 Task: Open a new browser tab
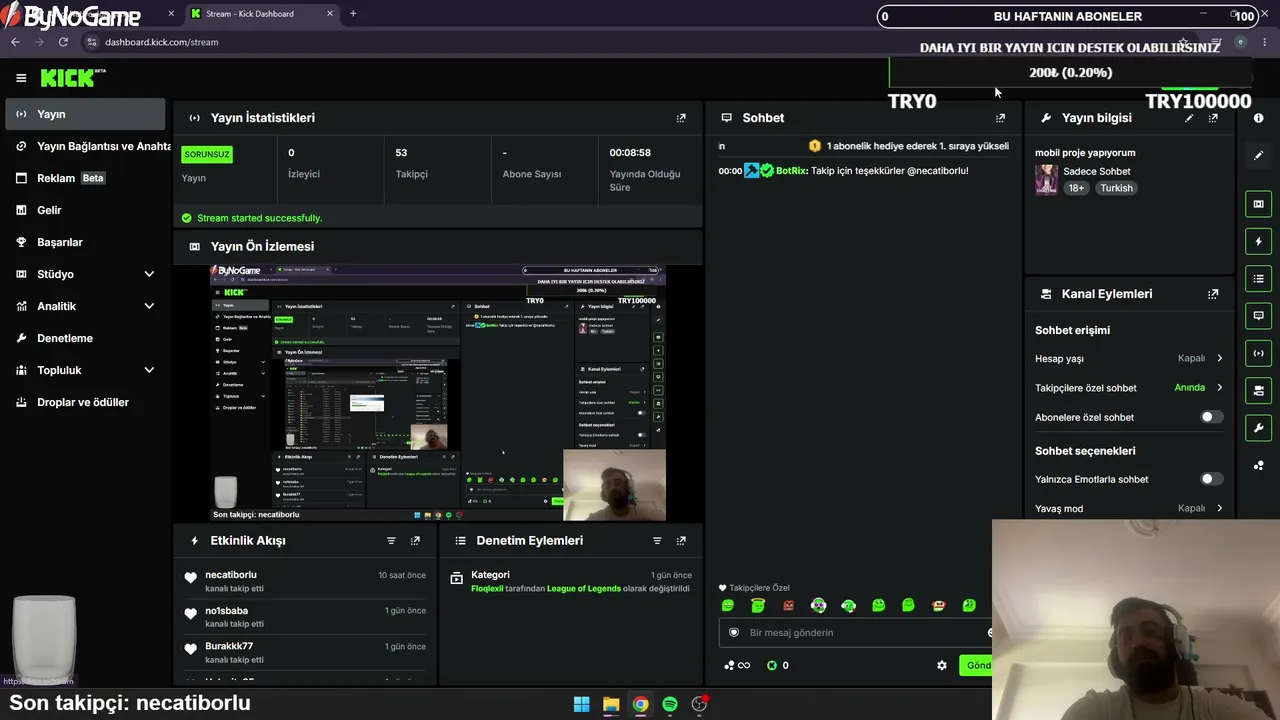coord(353,14)
